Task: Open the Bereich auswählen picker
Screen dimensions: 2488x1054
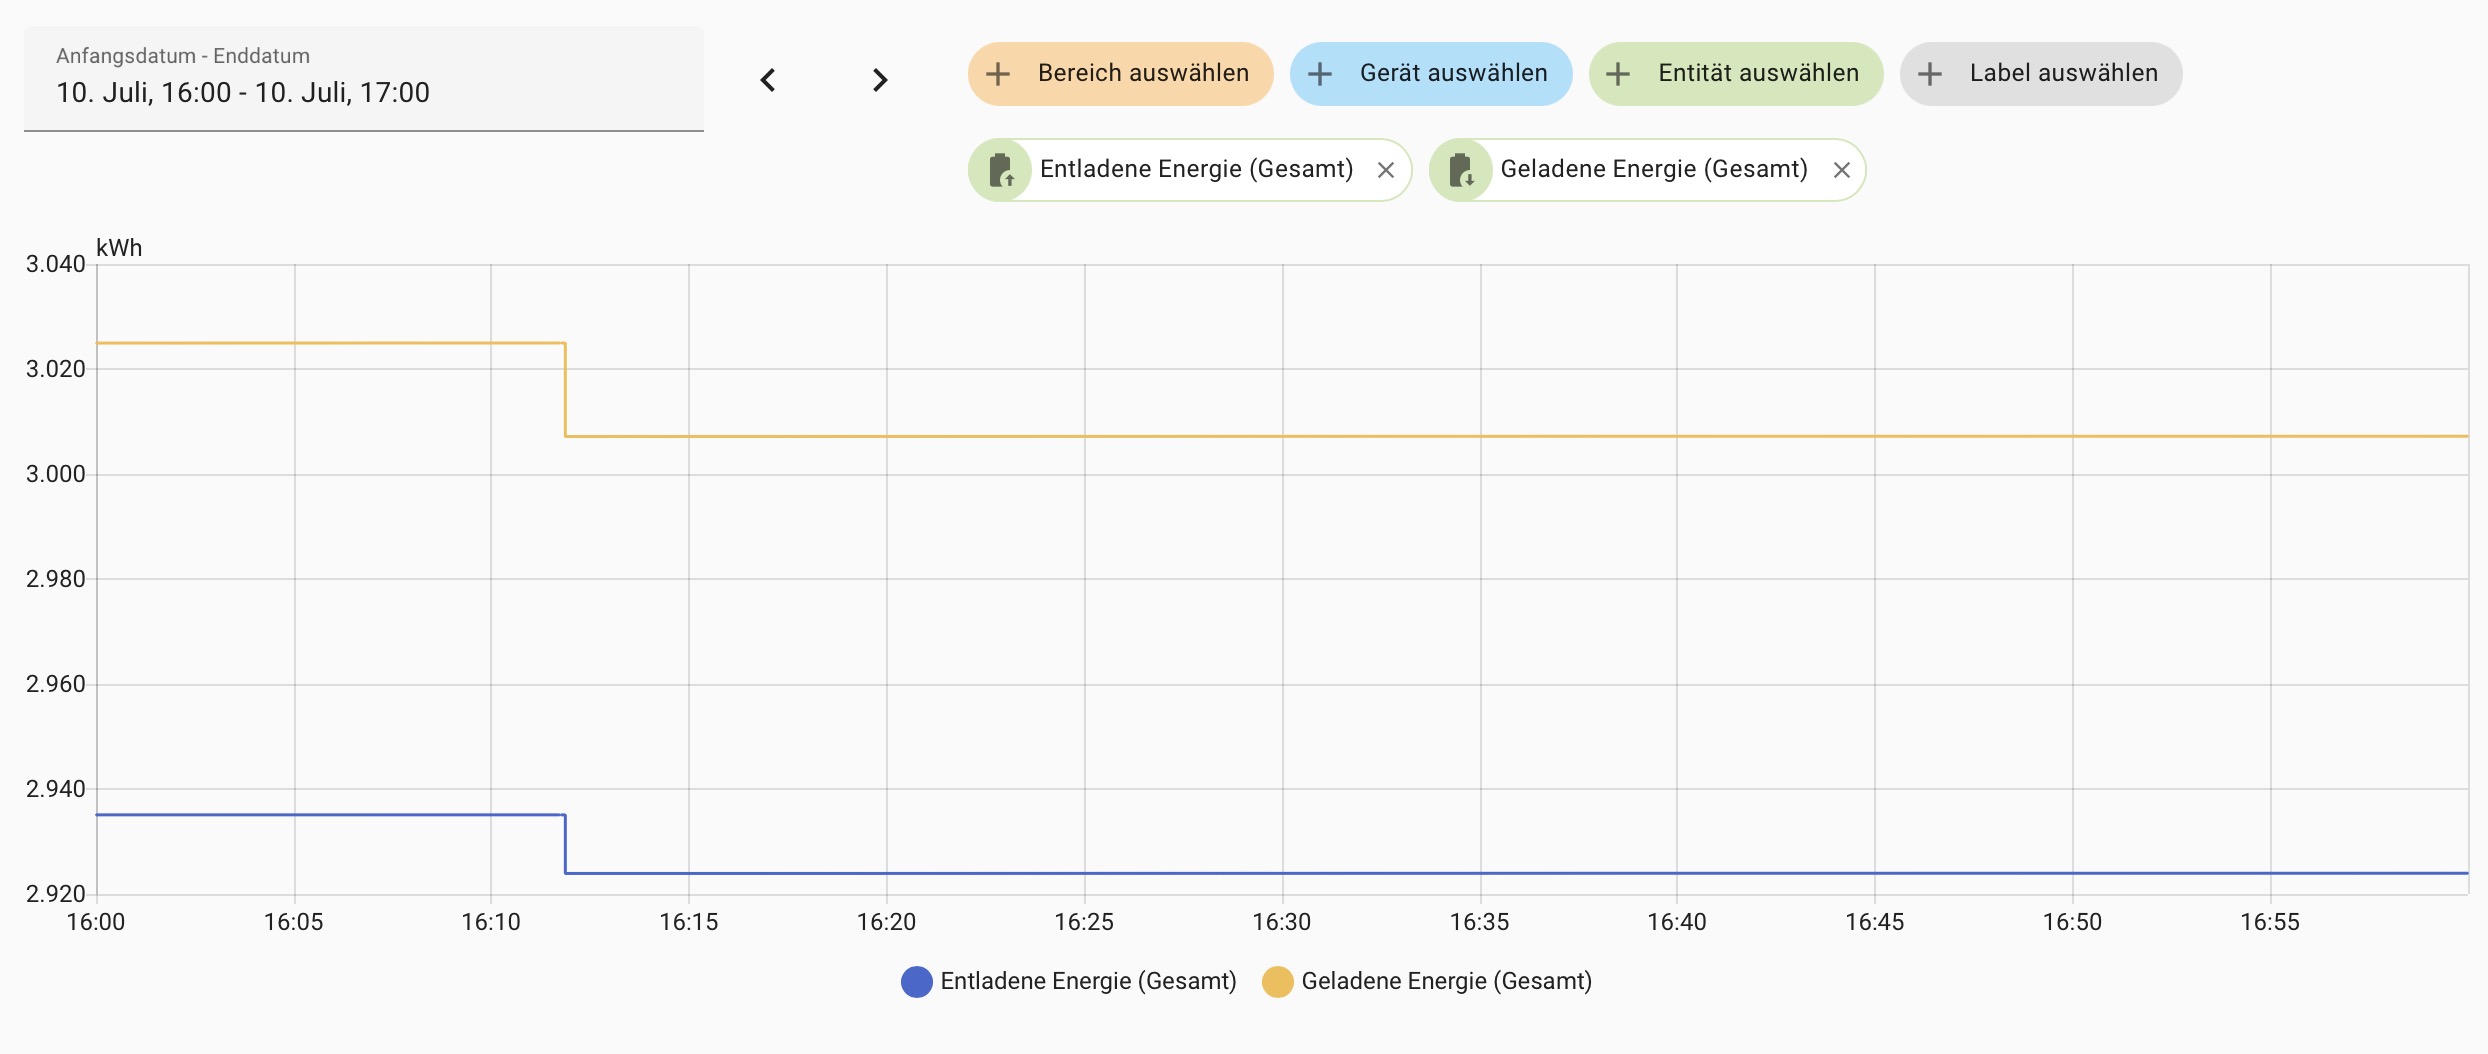Action: (x=1142, y=74)
